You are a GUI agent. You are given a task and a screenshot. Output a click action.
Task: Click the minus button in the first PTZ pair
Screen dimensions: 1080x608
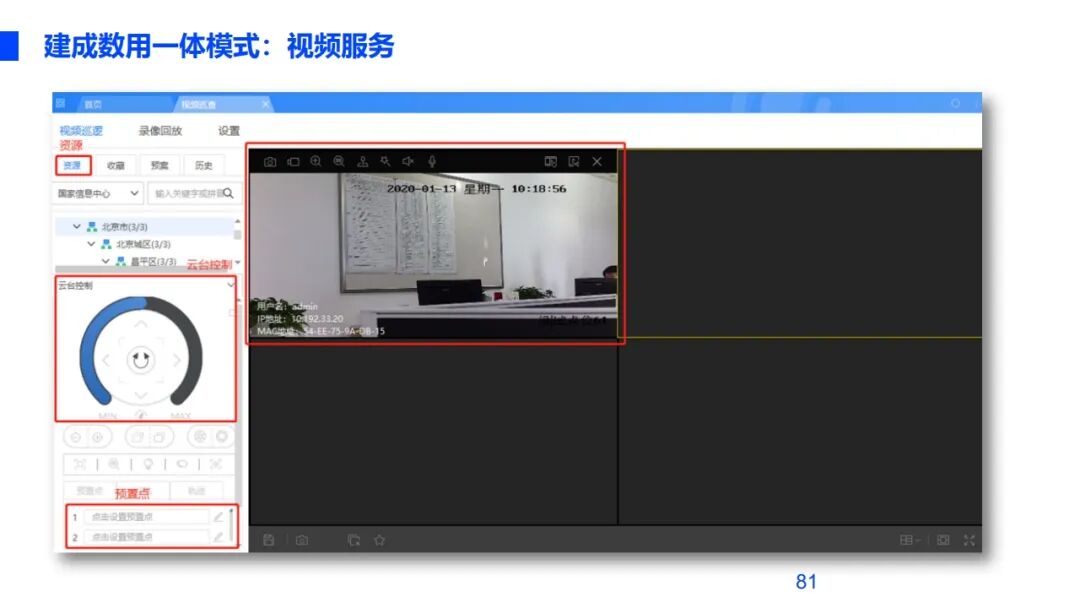click(x=76, y=437)
